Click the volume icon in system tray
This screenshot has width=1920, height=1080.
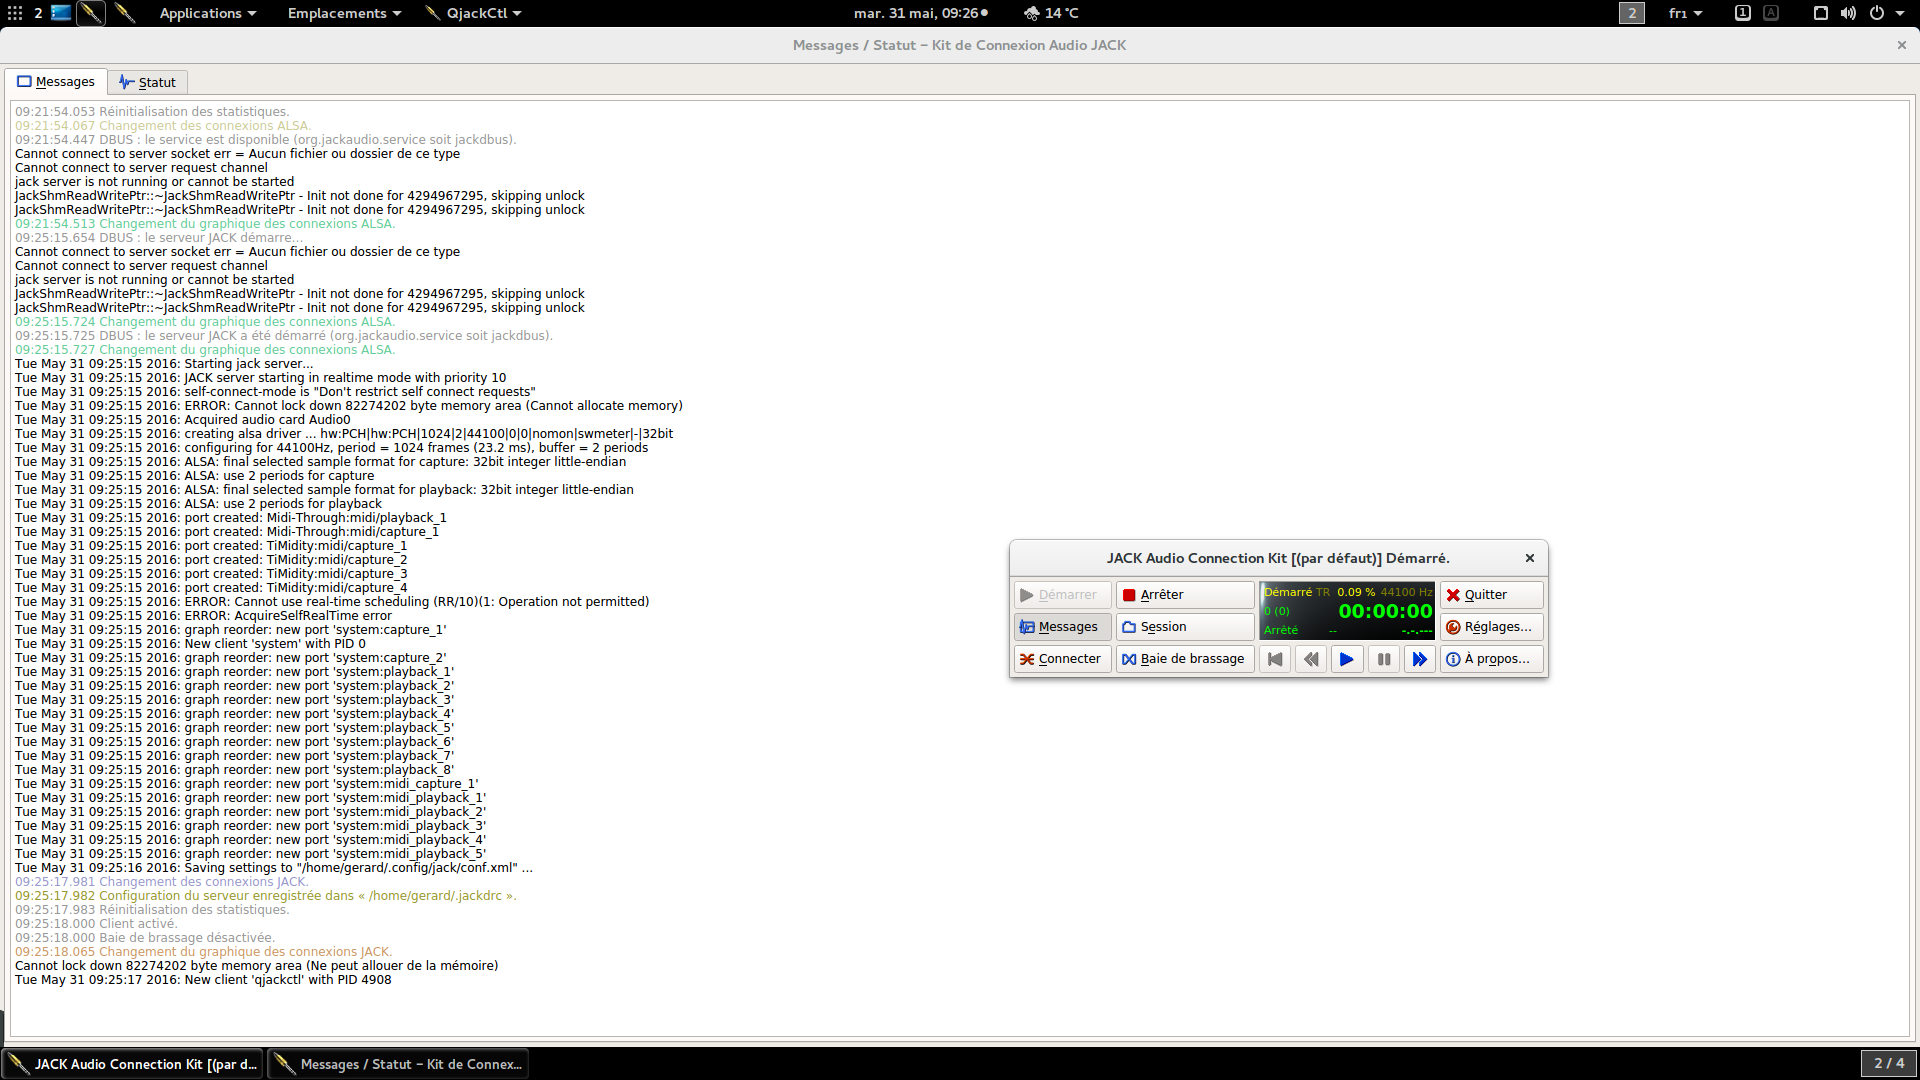[x=1848, y=13]
